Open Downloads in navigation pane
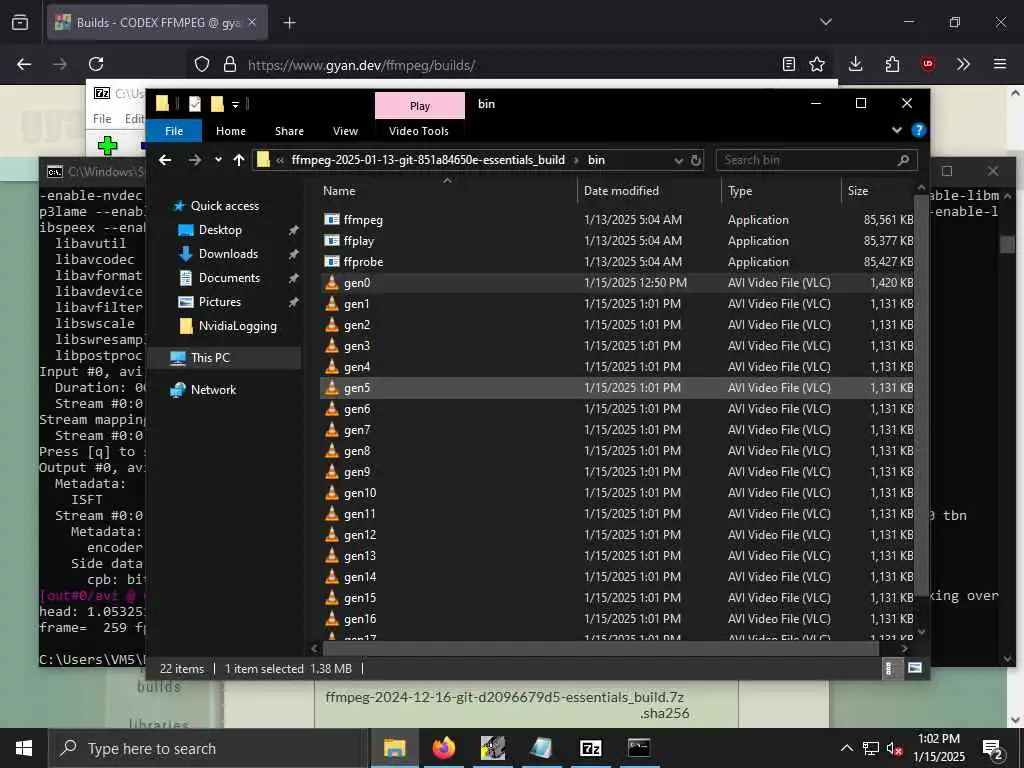 228,253
